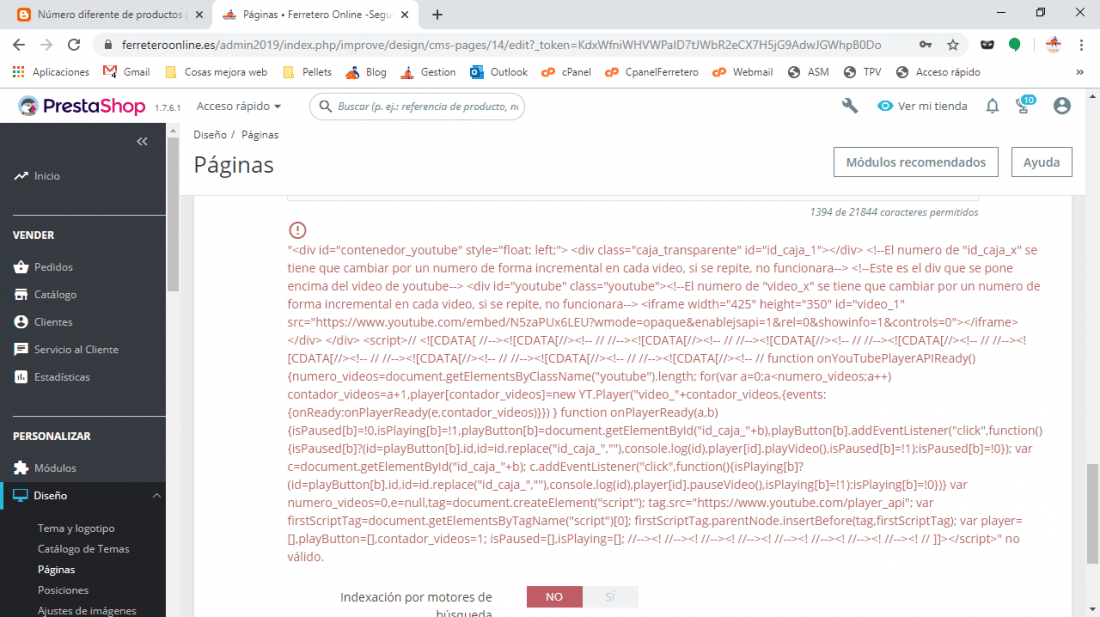Click the Pedidos basket icon
1100x617 pixels.
point(21,267)
